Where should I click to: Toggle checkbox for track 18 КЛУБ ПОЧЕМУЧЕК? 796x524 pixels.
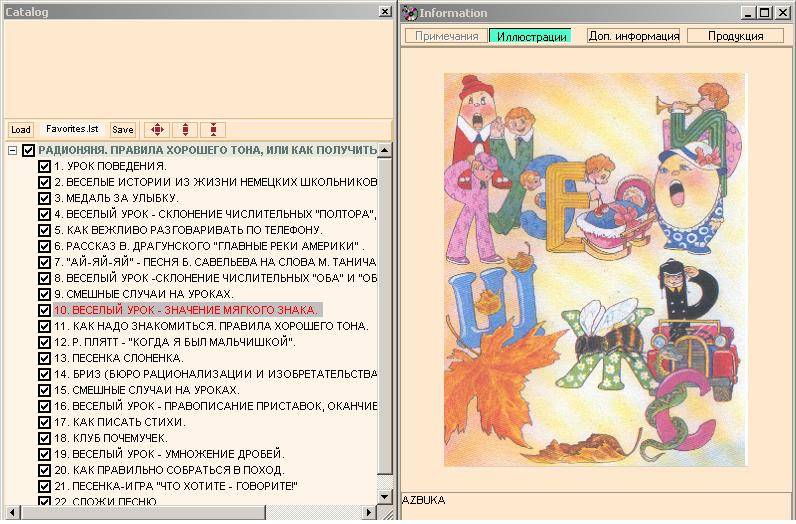[44, 438]
